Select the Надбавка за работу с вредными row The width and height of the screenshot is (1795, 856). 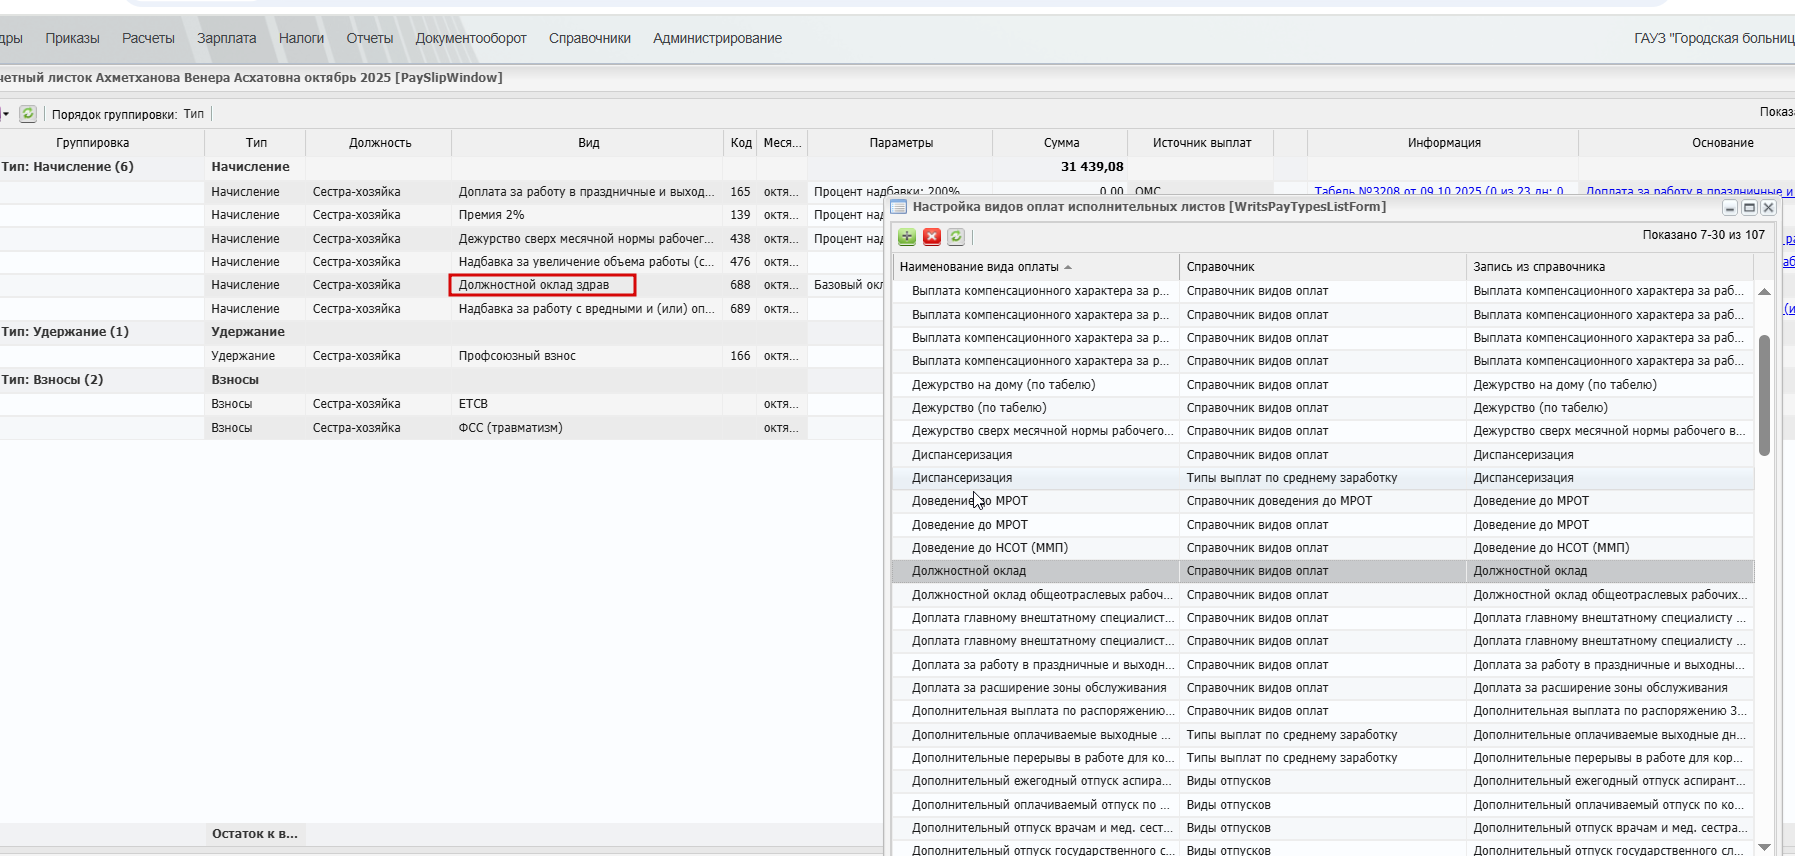[x=441, y=309]
